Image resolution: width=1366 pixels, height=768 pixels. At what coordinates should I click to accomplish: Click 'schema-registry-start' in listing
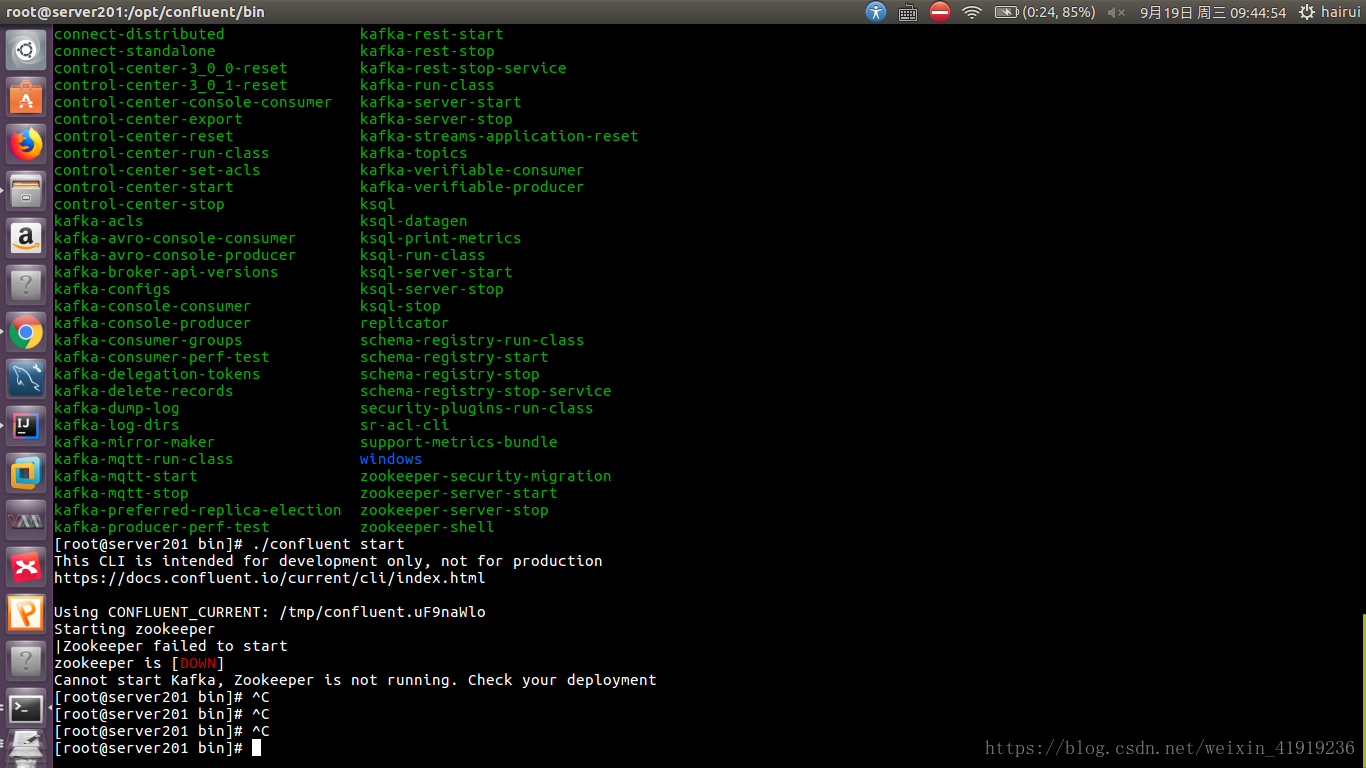coord(454,357)
